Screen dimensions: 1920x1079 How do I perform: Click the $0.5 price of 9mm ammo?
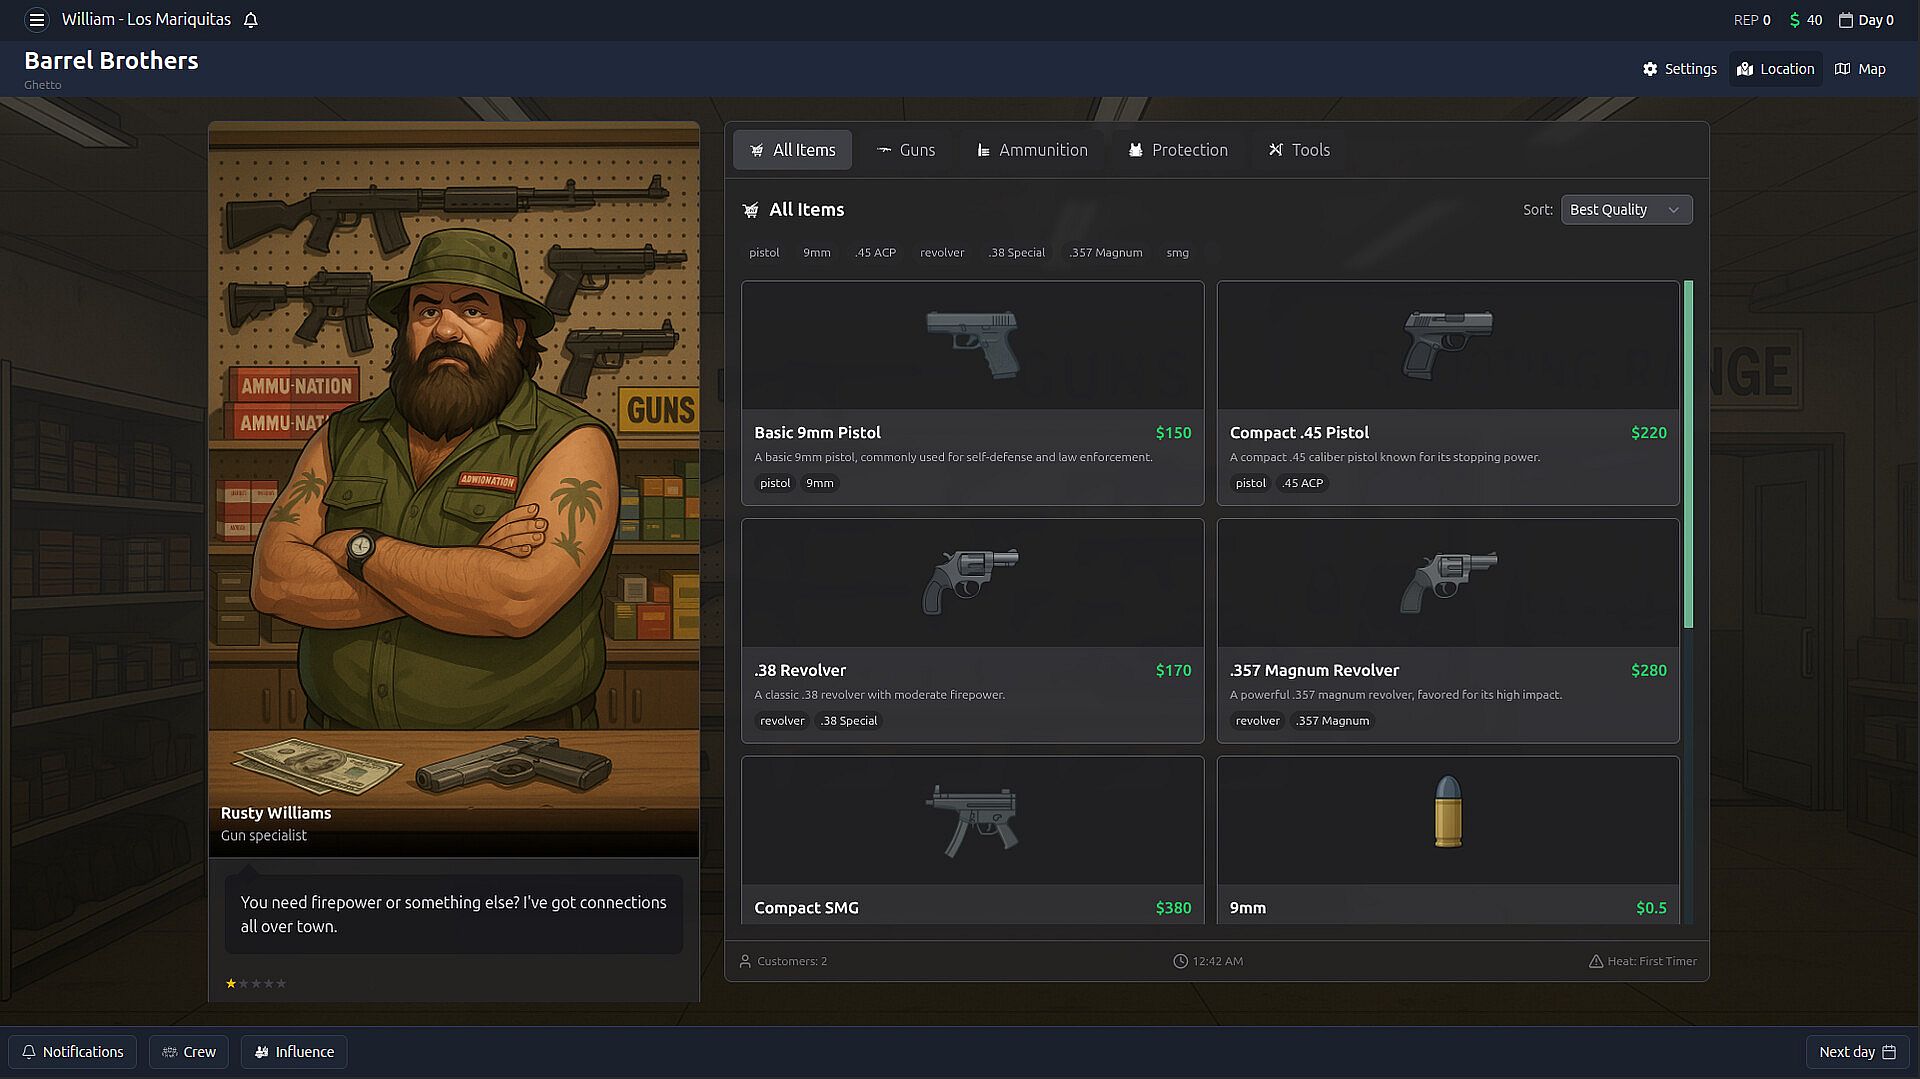point(1650,908)
